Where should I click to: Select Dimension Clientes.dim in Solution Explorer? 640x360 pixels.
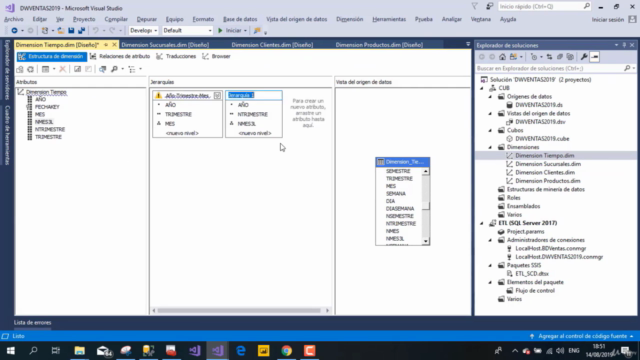(x=544, y=173)
